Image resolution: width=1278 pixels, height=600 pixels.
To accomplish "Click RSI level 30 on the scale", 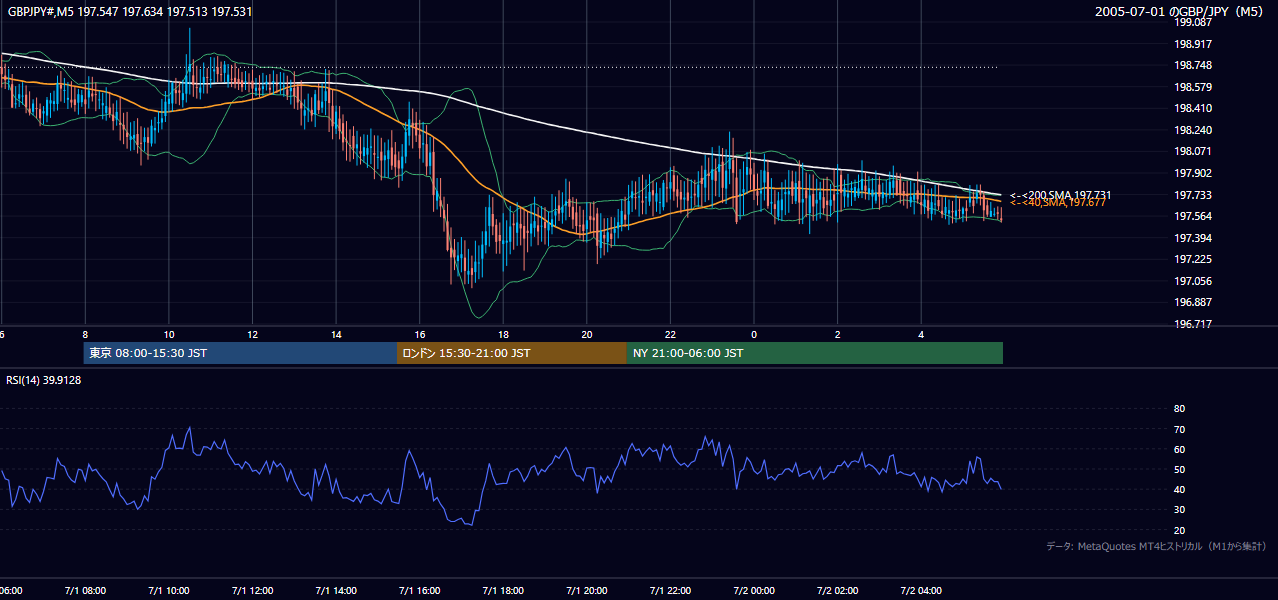I will coord(1179,509).
